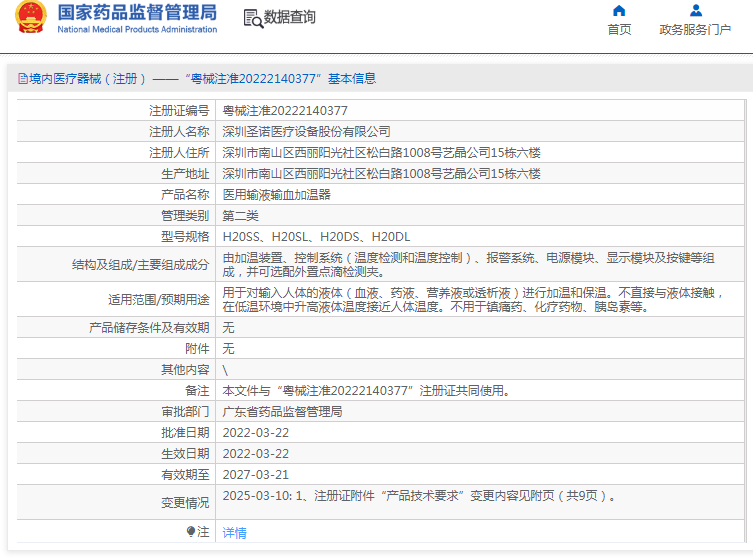Click the 有效期至 label
Screen dimensions: 753x558
coord(185,475)
